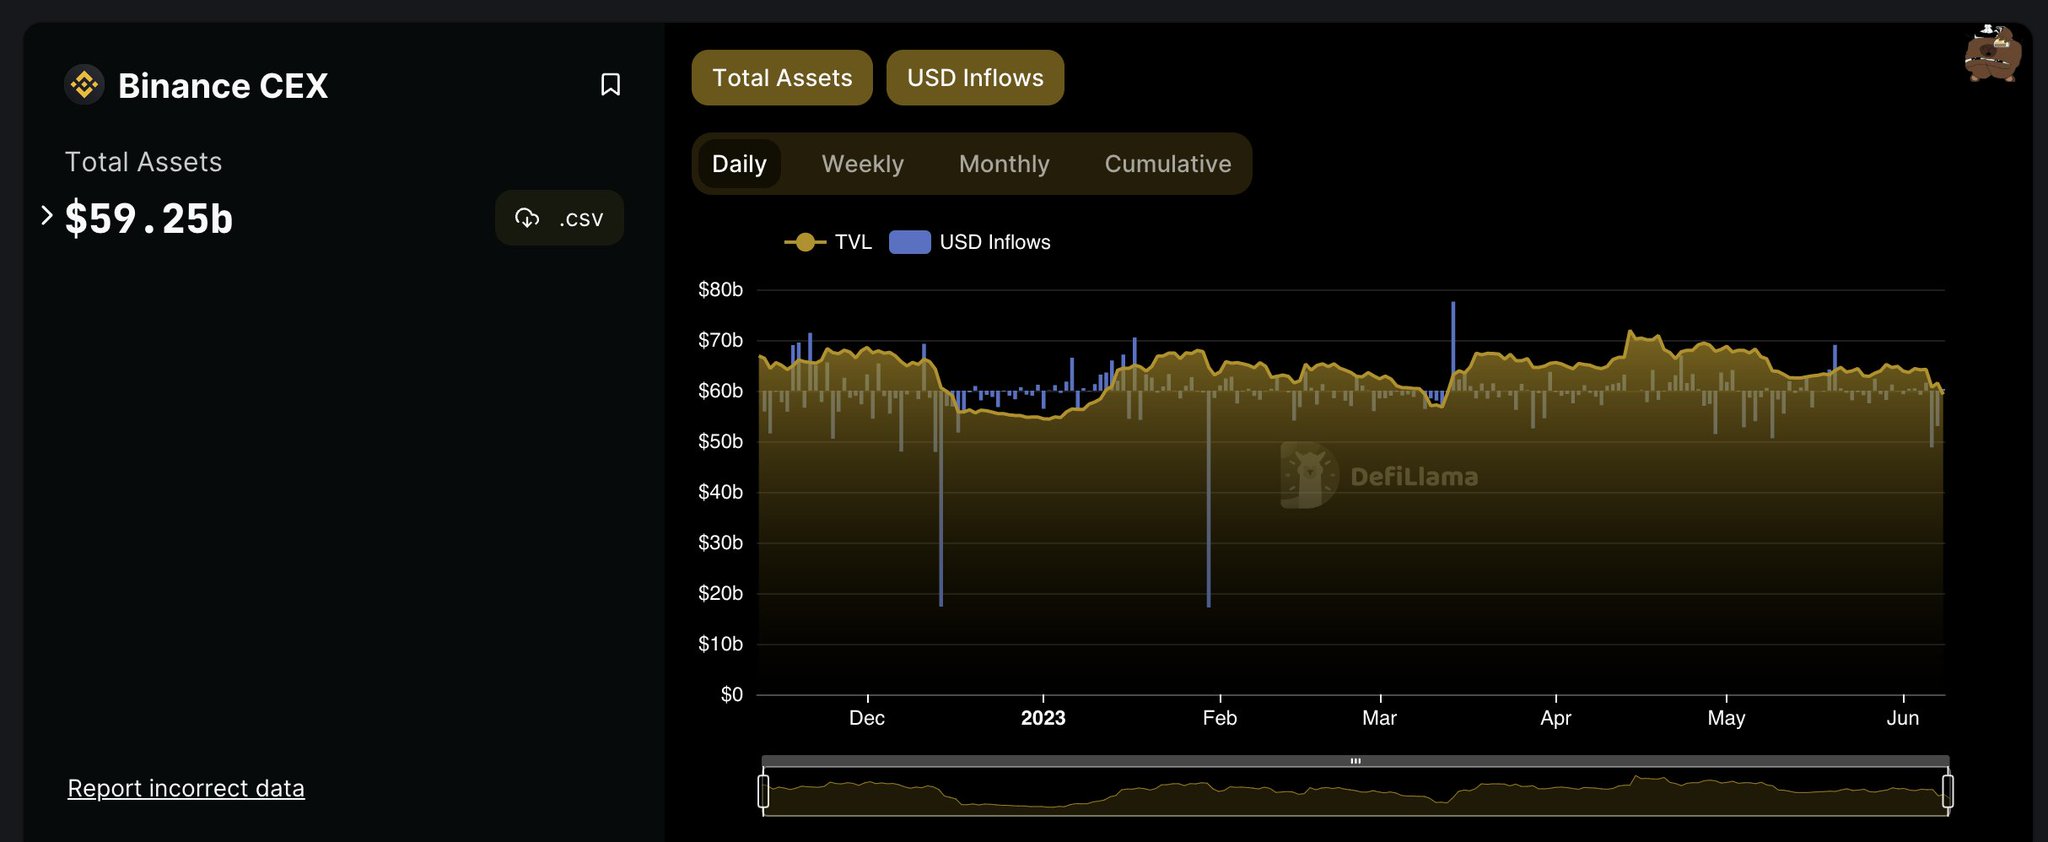Click the Total Assets heading in sidebar
The height and width of the screenshot is (842, 2048).
click(143, 162)
